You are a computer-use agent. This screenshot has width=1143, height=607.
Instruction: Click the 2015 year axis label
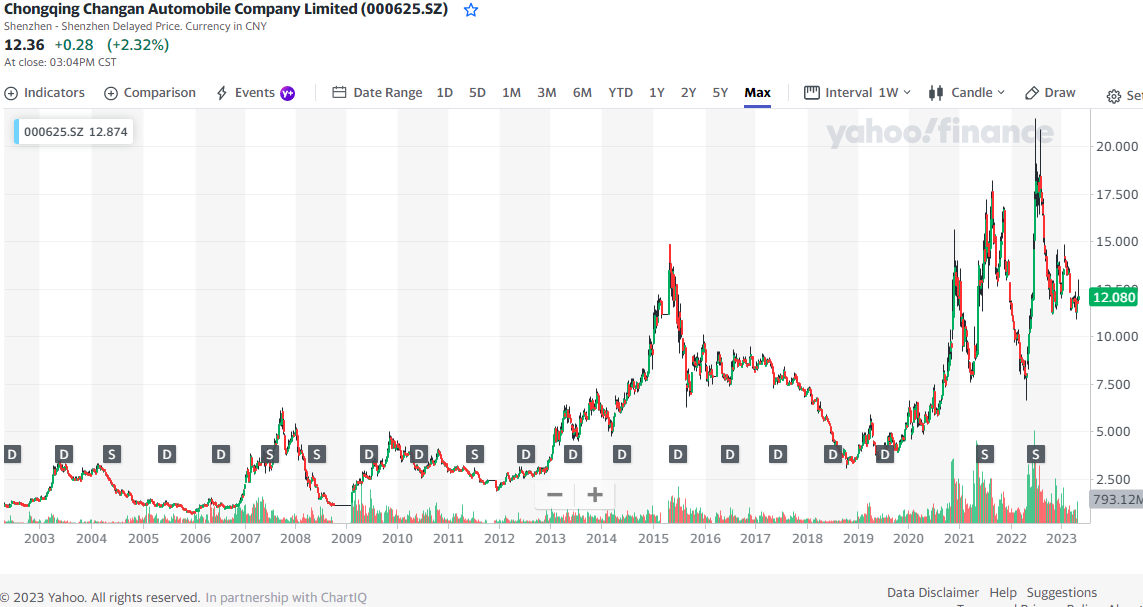[x=654, y=539]
